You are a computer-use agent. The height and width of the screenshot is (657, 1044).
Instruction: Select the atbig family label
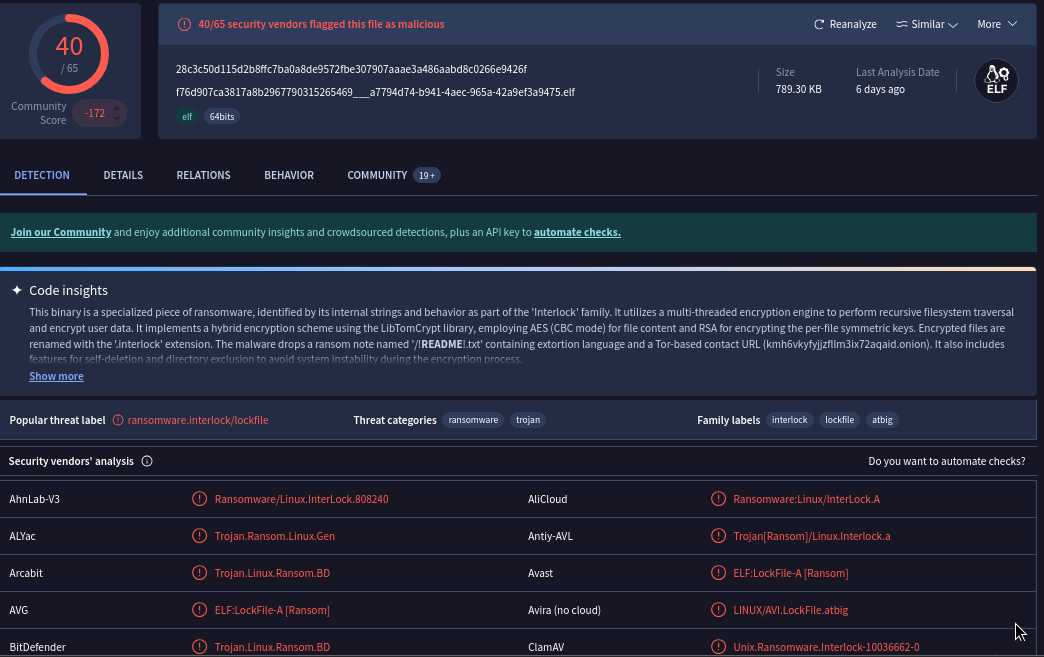[882, 420]
